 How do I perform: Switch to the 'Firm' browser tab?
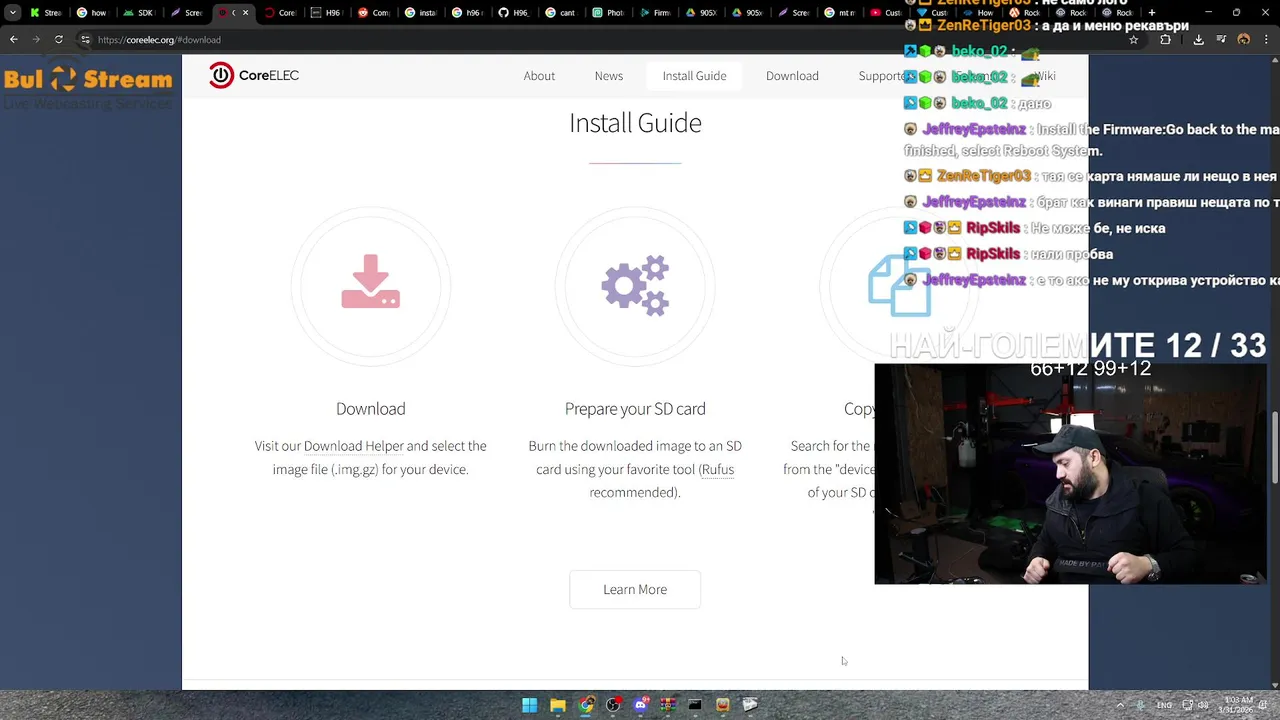pos(656,13)
